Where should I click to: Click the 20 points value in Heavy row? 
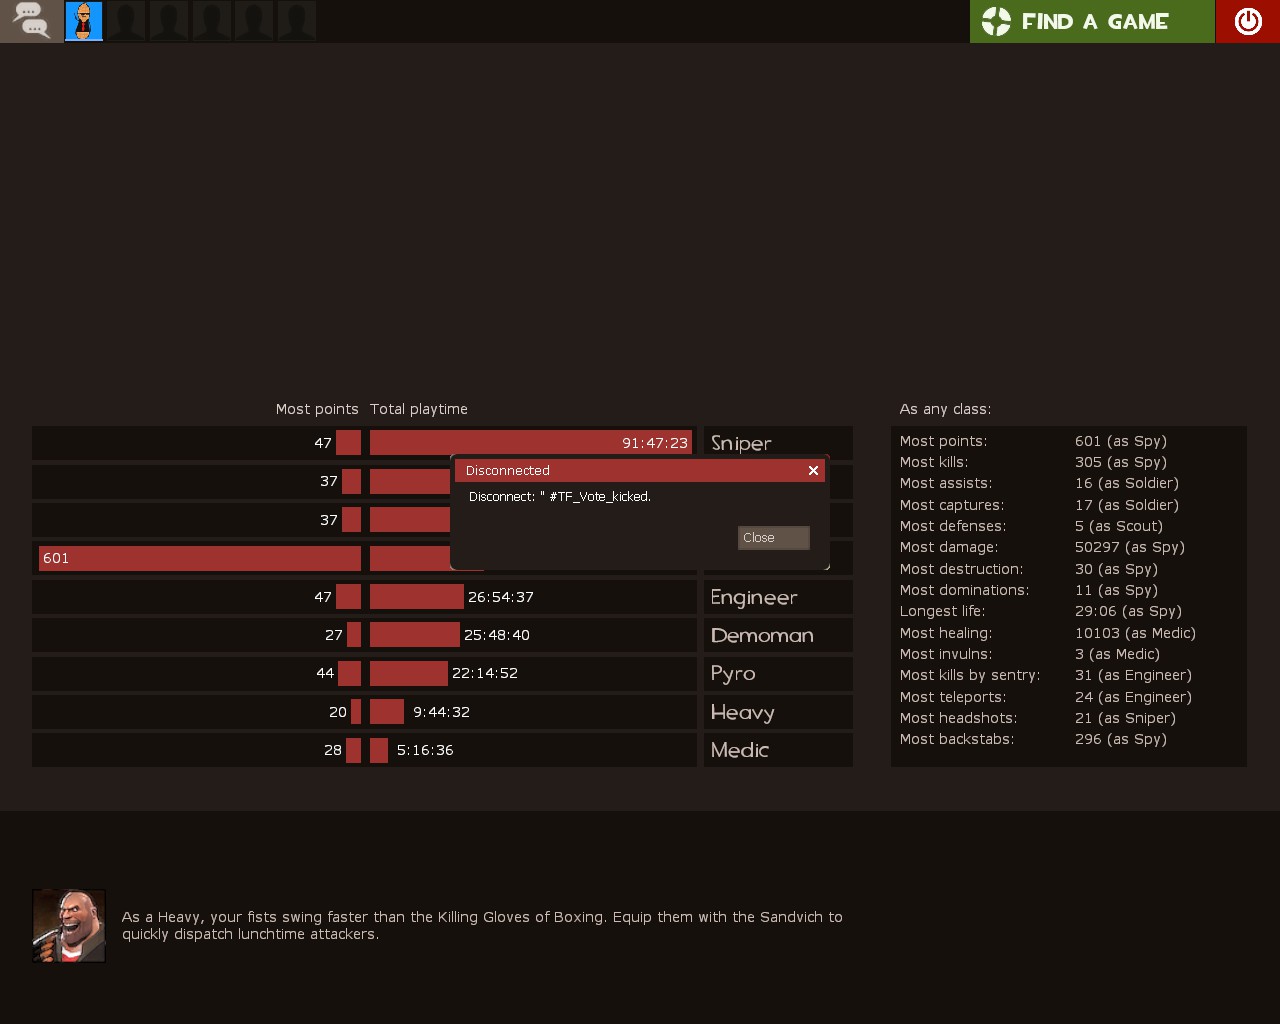[x=338, y=712]
